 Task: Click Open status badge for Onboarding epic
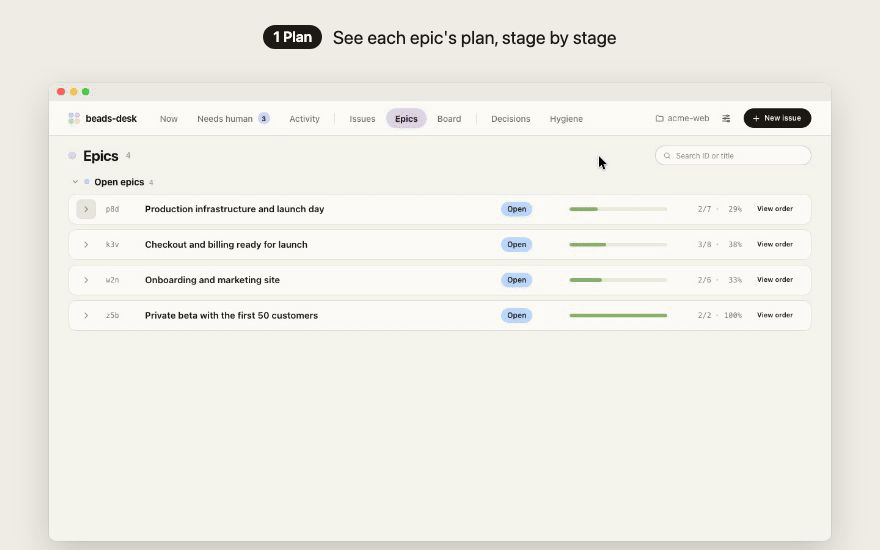[x=516, y=280]
